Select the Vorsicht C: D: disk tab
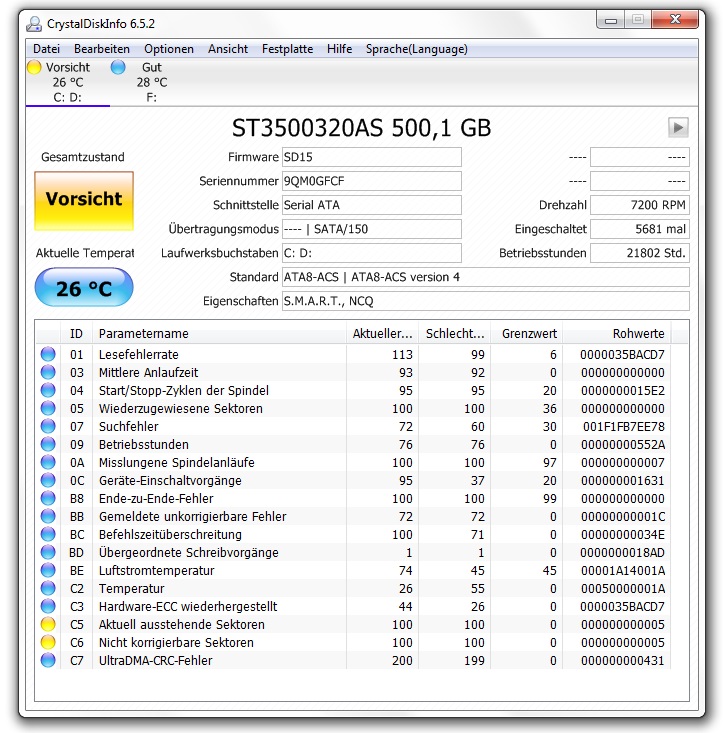This screenshot has width=723, height=733. (x=68, y=82)
